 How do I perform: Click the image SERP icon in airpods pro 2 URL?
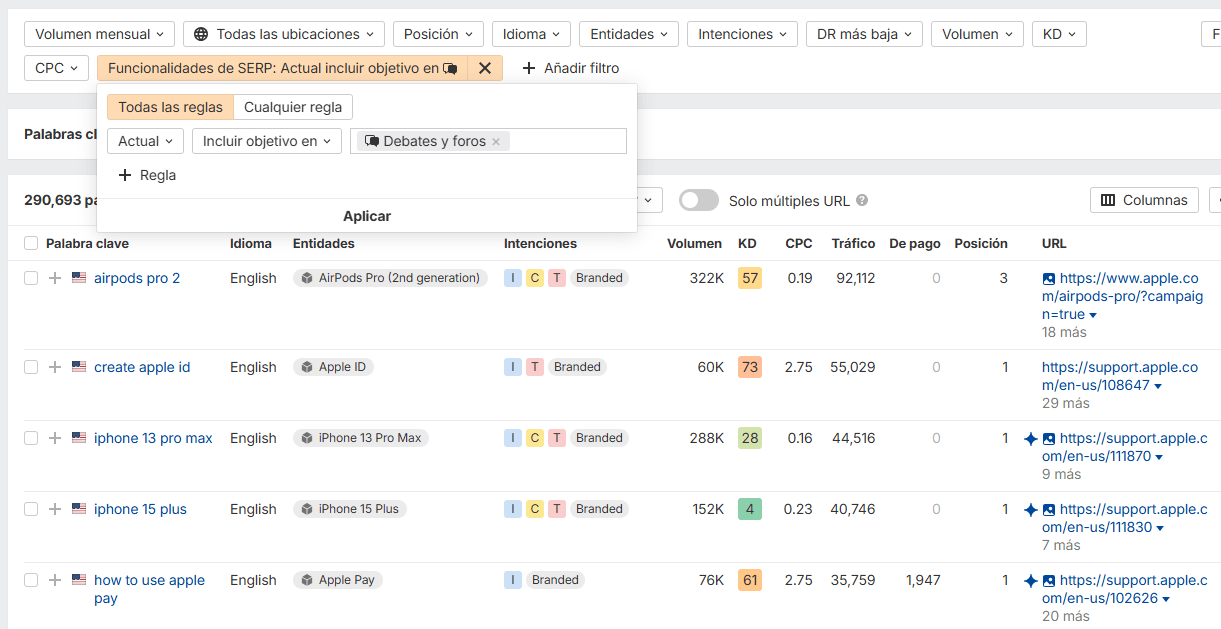tap(1048, 279)
